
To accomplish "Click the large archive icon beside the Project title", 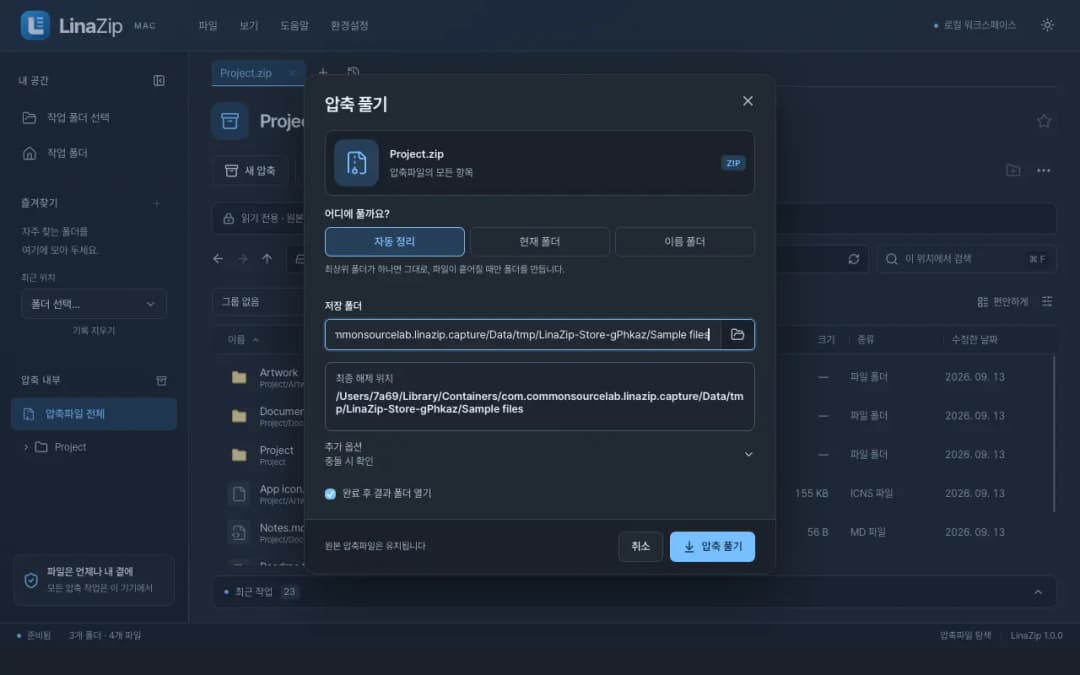I will pyautogui.click(x=230, y=121).
